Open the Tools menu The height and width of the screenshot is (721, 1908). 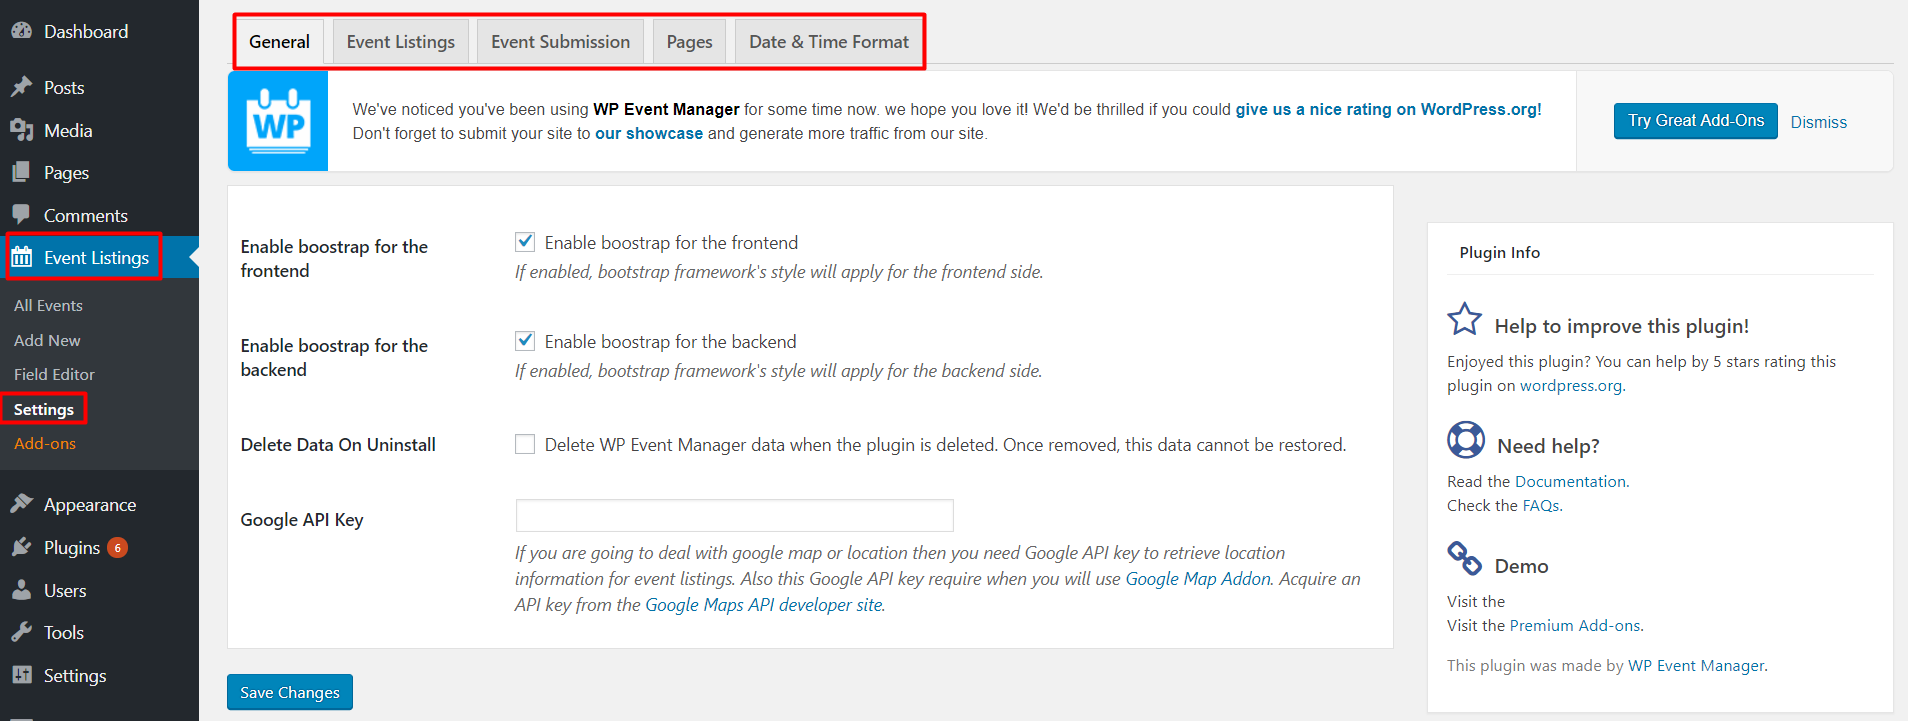pos(64,632)
